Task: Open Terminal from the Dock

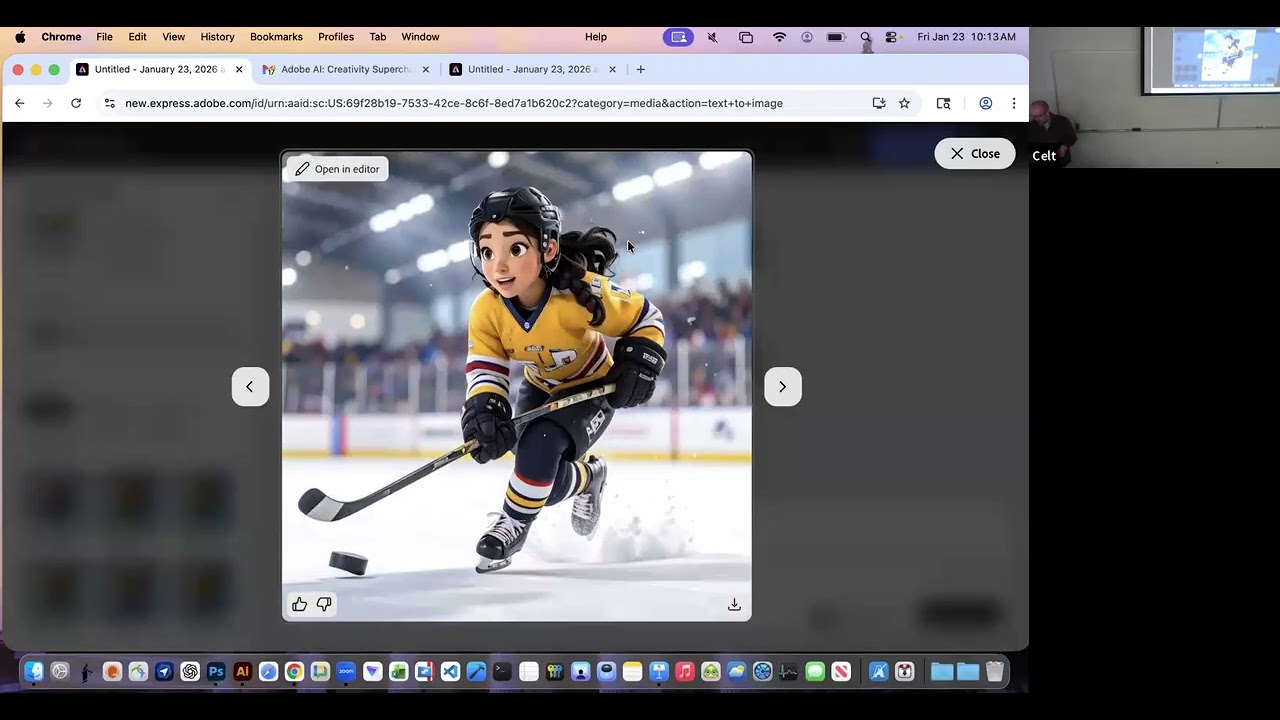Action: pos(502,672)
